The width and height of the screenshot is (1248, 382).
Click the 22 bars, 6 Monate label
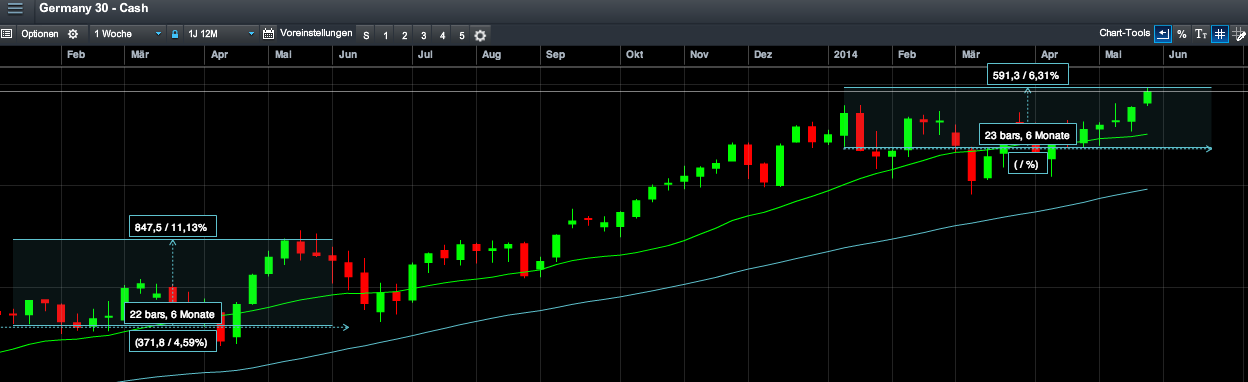[x=172, y=314]
